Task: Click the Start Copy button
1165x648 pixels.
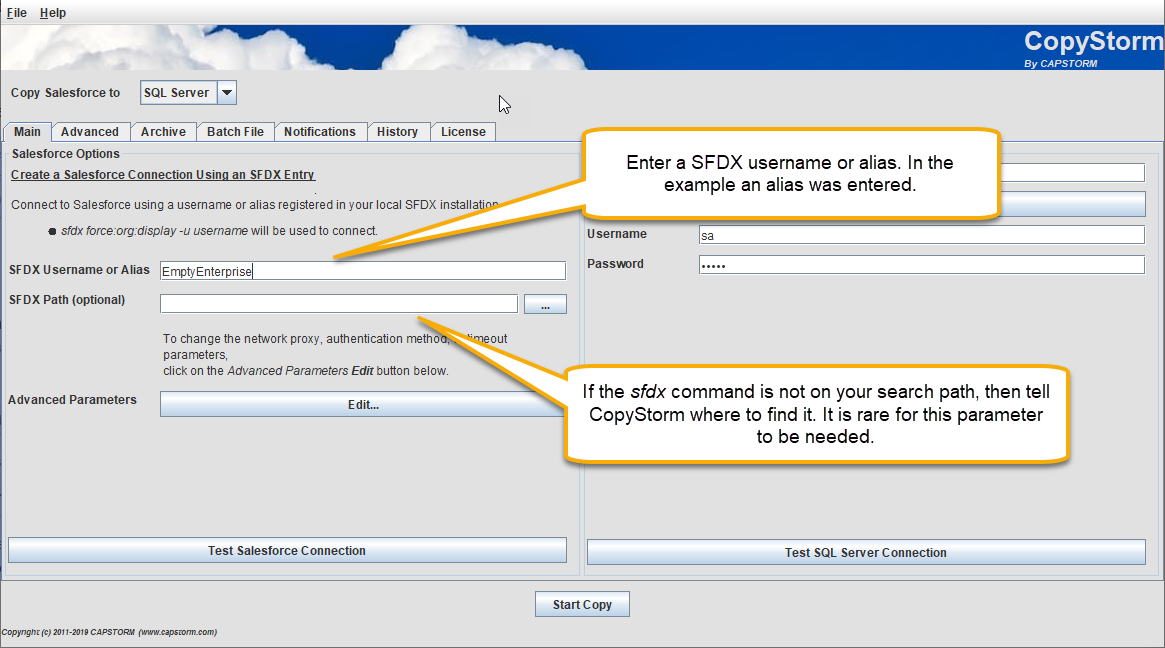Action: 582,604
